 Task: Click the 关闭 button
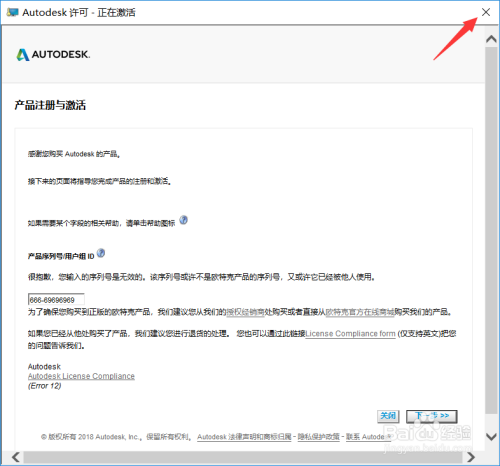[388, 416]
